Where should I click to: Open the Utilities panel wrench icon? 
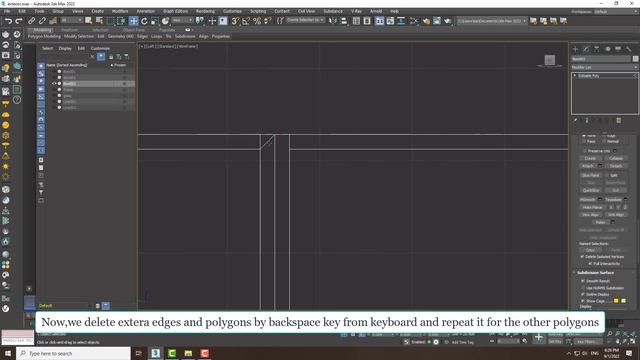629,49
